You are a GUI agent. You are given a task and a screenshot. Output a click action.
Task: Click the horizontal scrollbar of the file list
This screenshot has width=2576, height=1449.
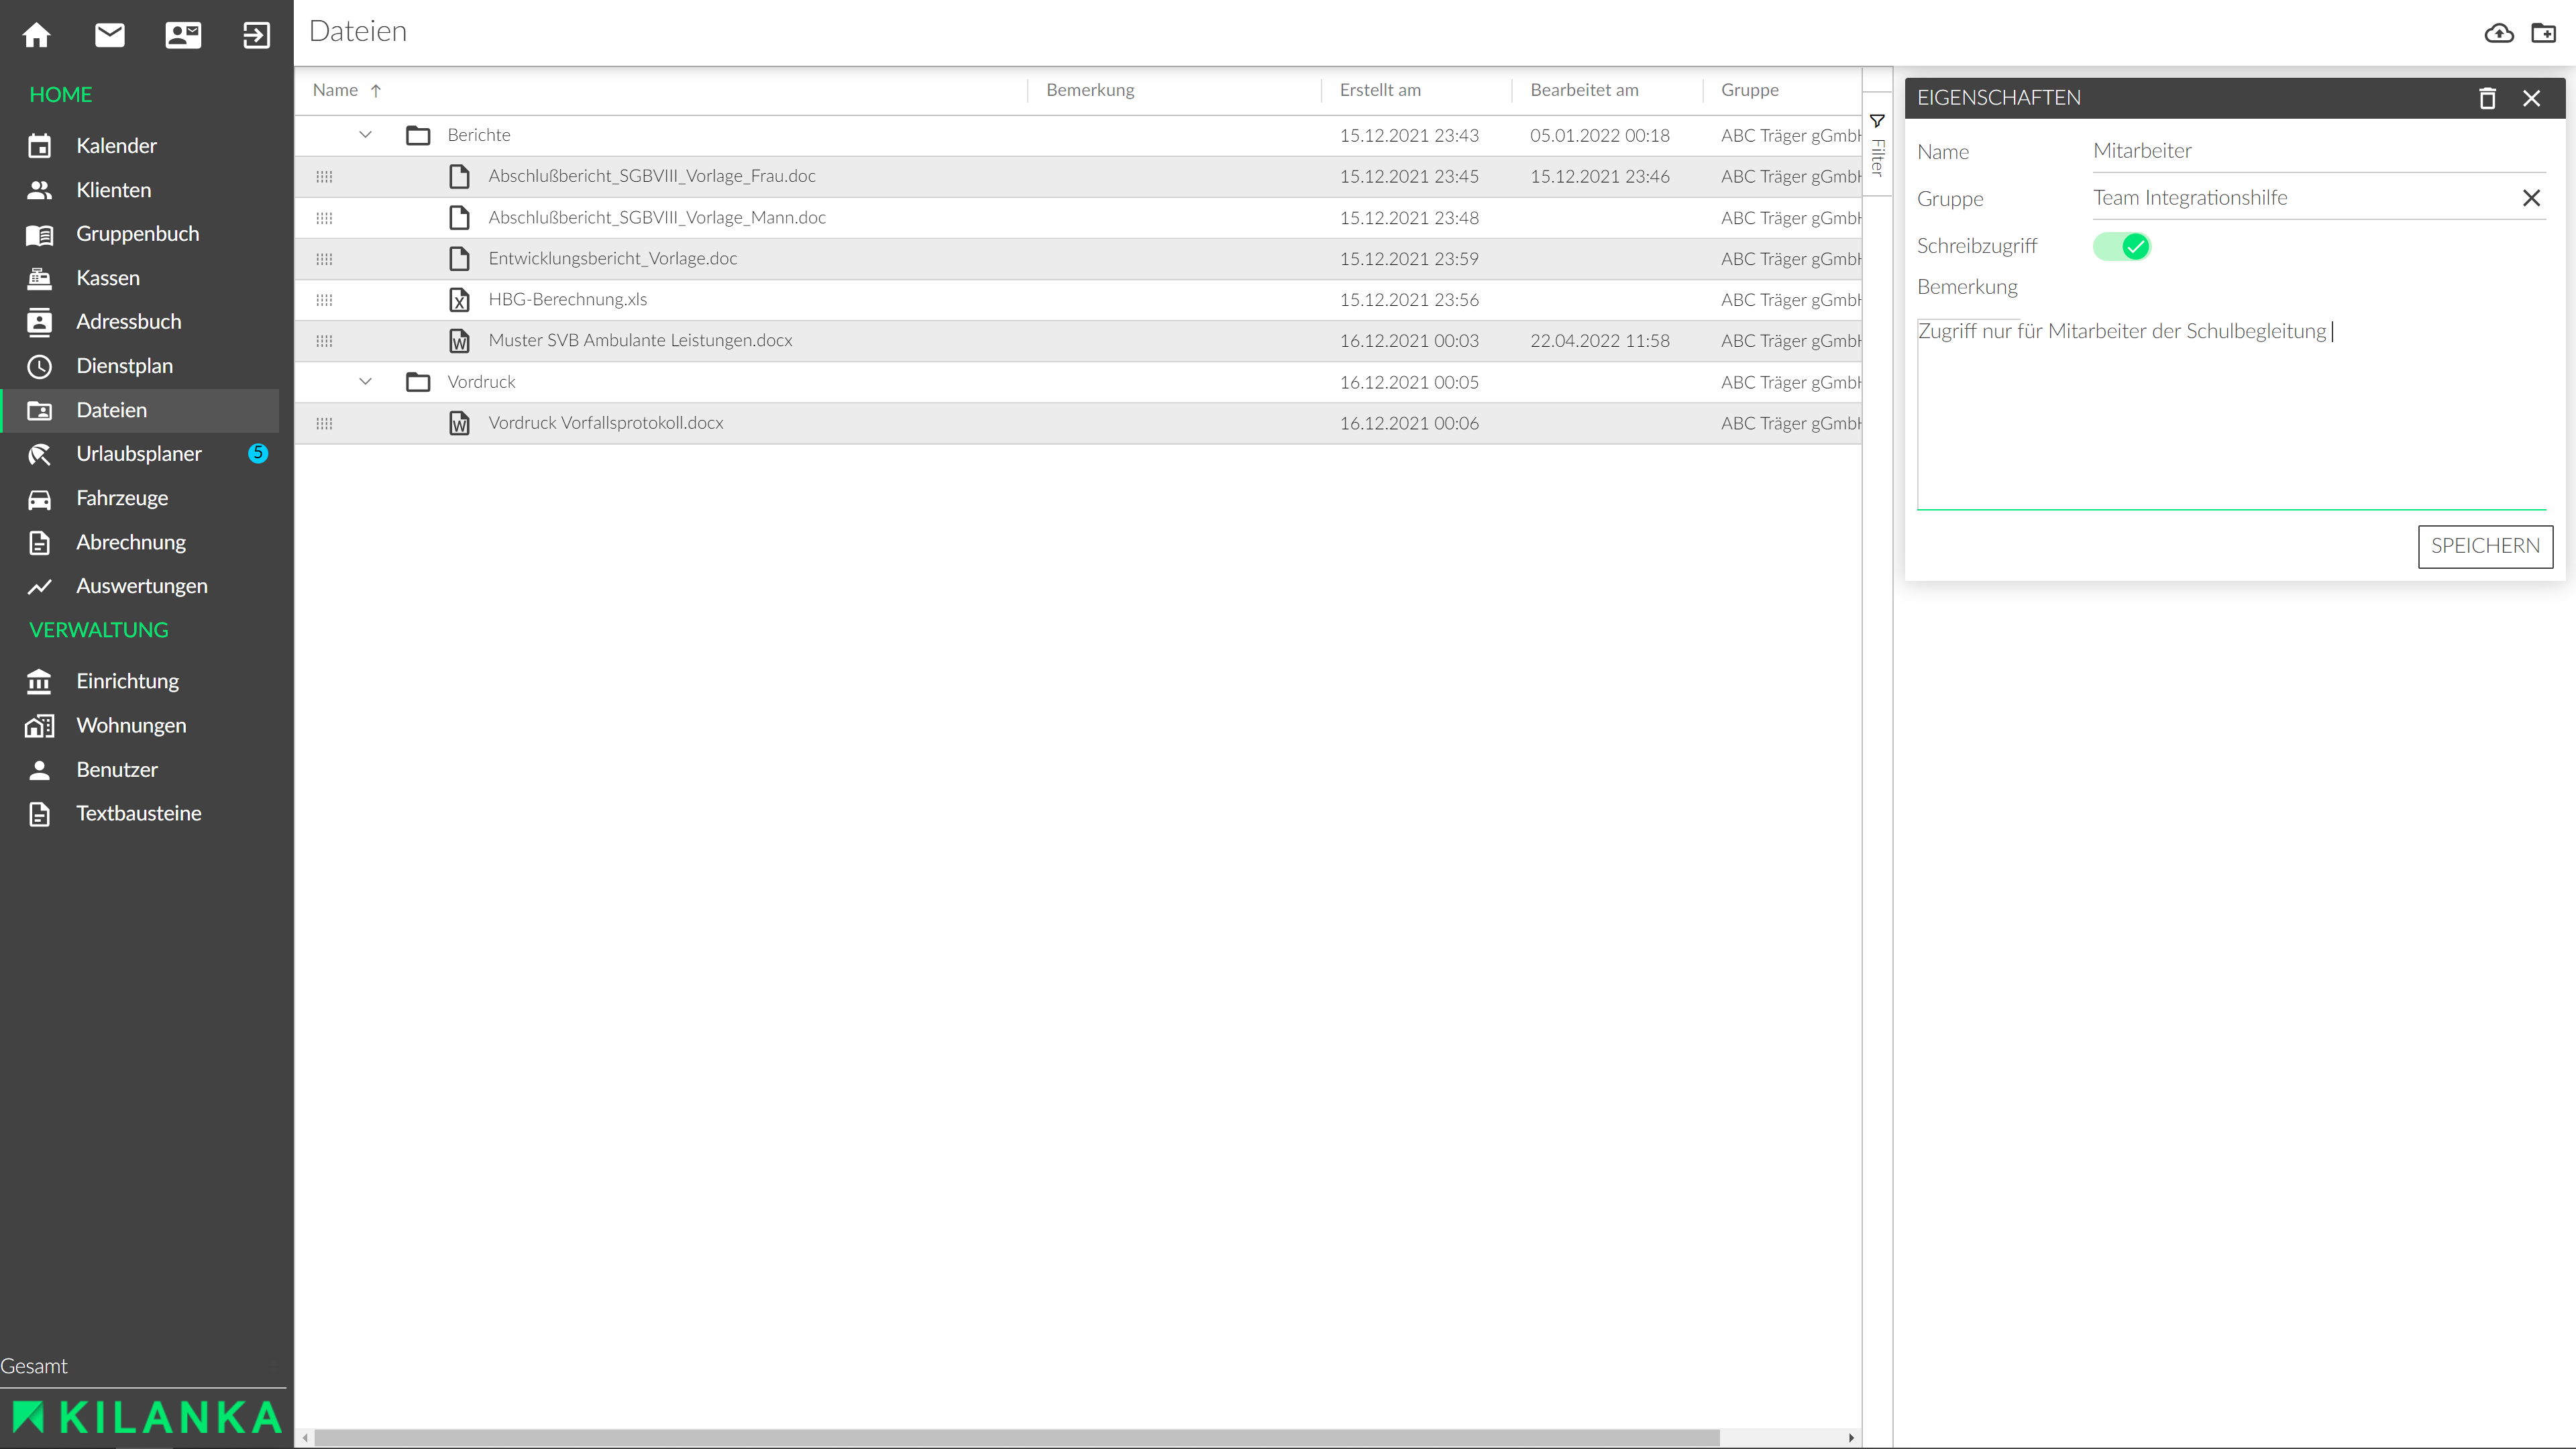pos(1015,1437)
